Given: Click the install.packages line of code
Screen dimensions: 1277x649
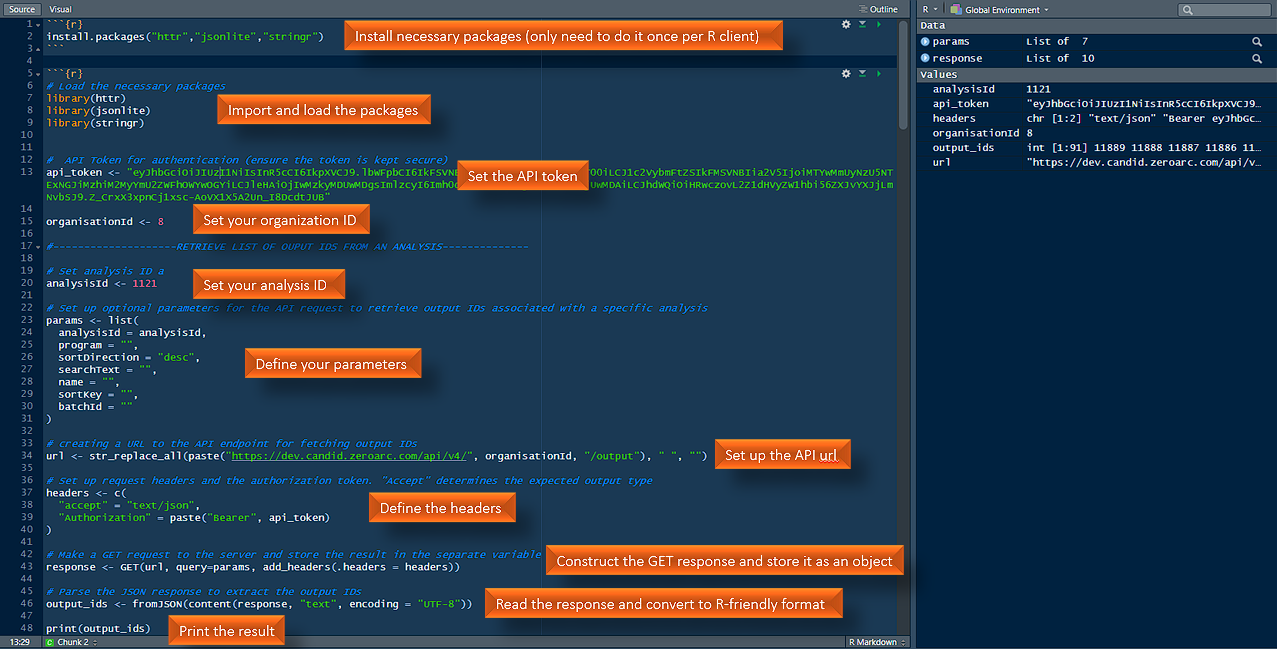Looking at the screenshot, I should (x=184, y=36).
